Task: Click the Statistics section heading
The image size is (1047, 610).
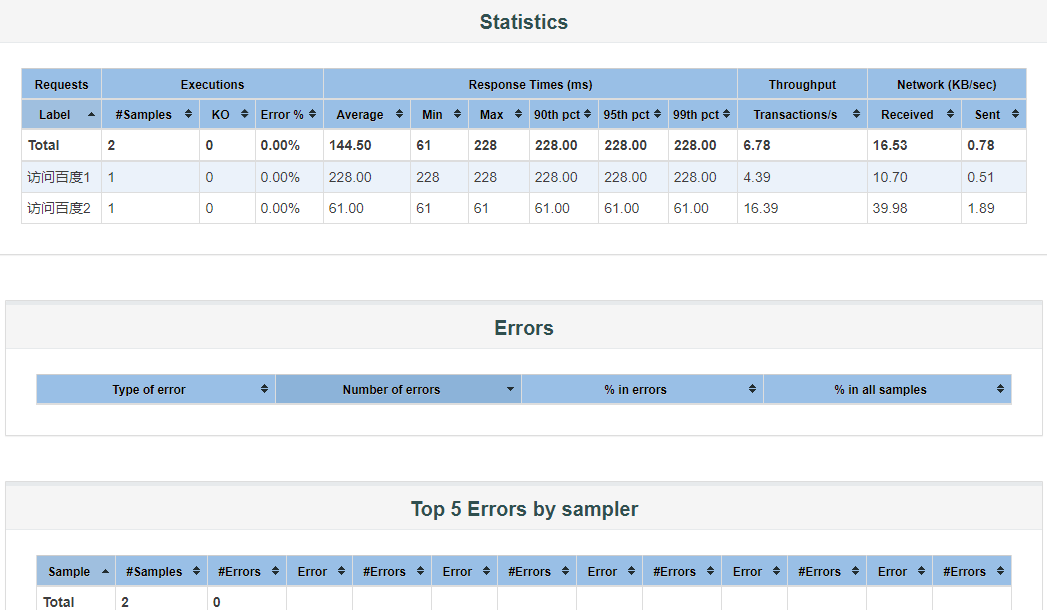Action: pos(524,22)
